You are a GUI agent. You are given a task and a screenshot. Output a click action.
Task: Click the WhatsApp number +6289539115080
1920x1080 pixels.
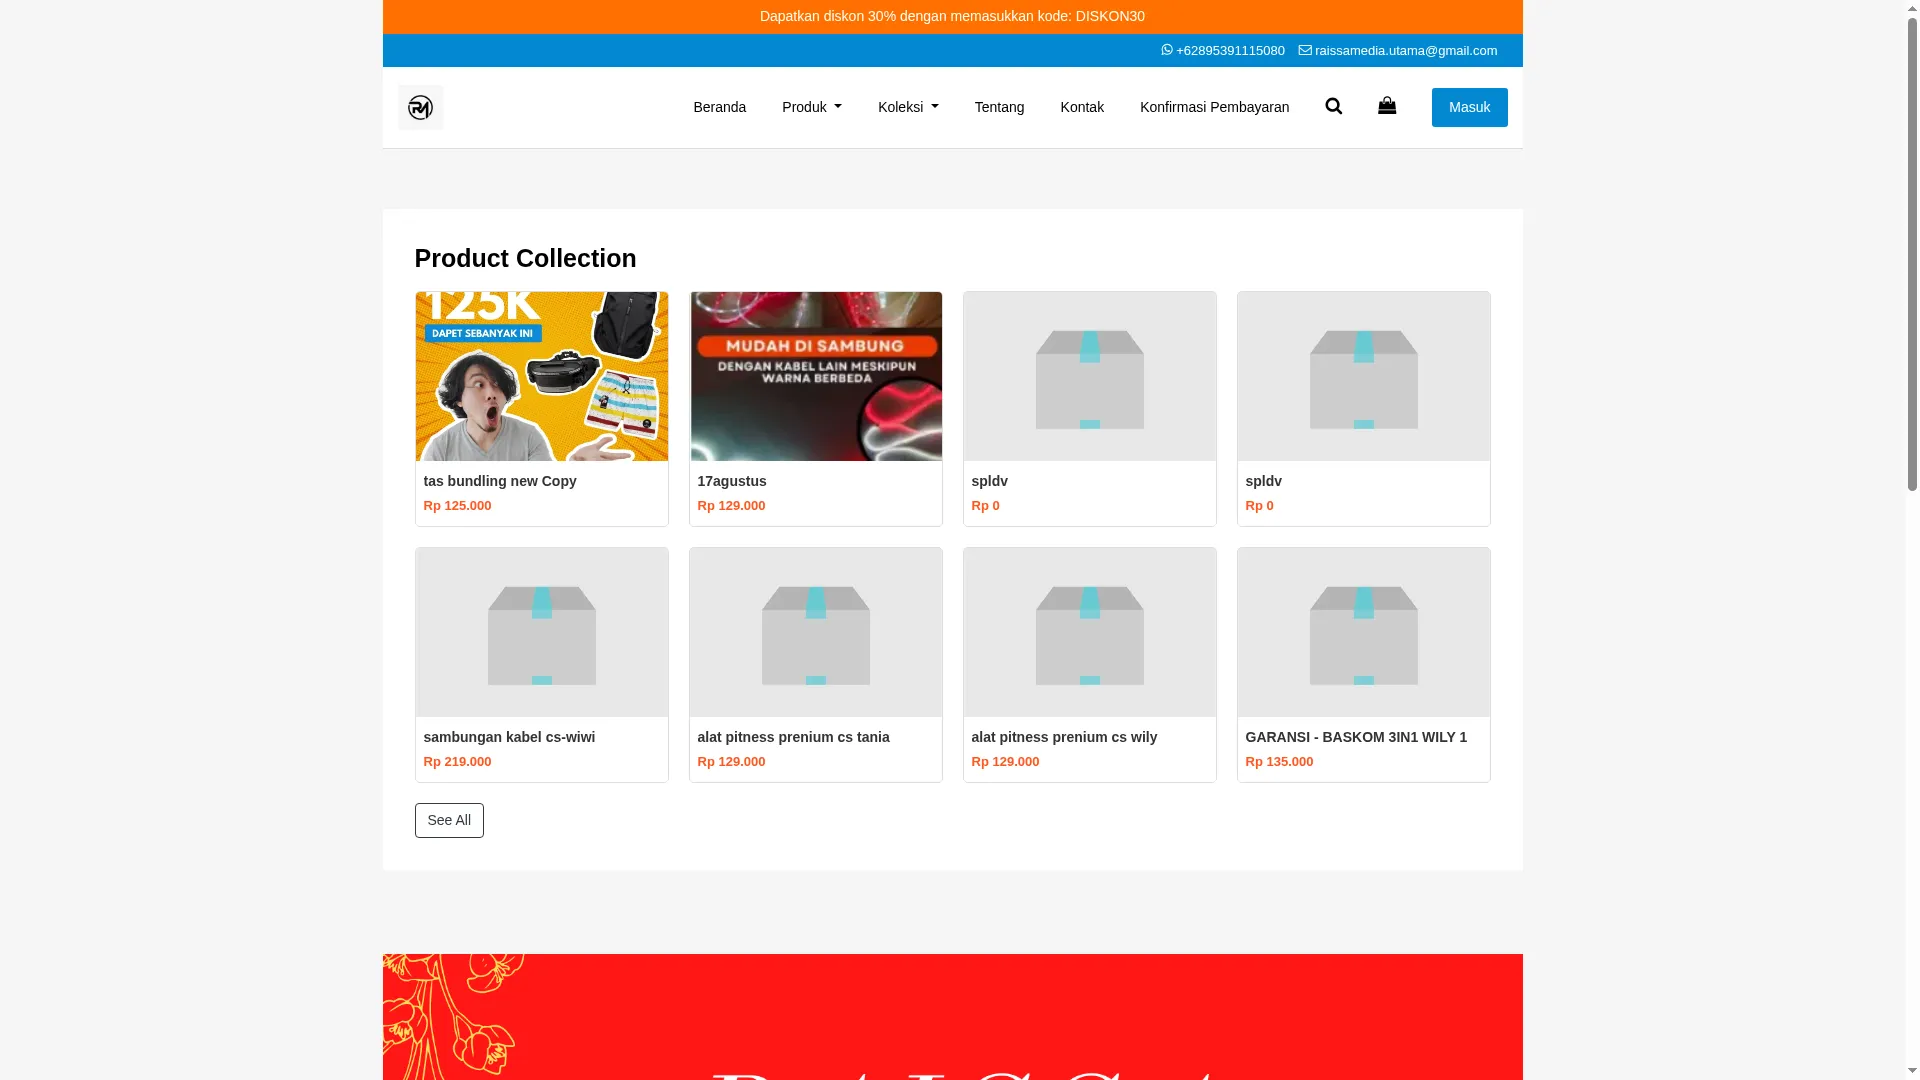[1222, 50]
